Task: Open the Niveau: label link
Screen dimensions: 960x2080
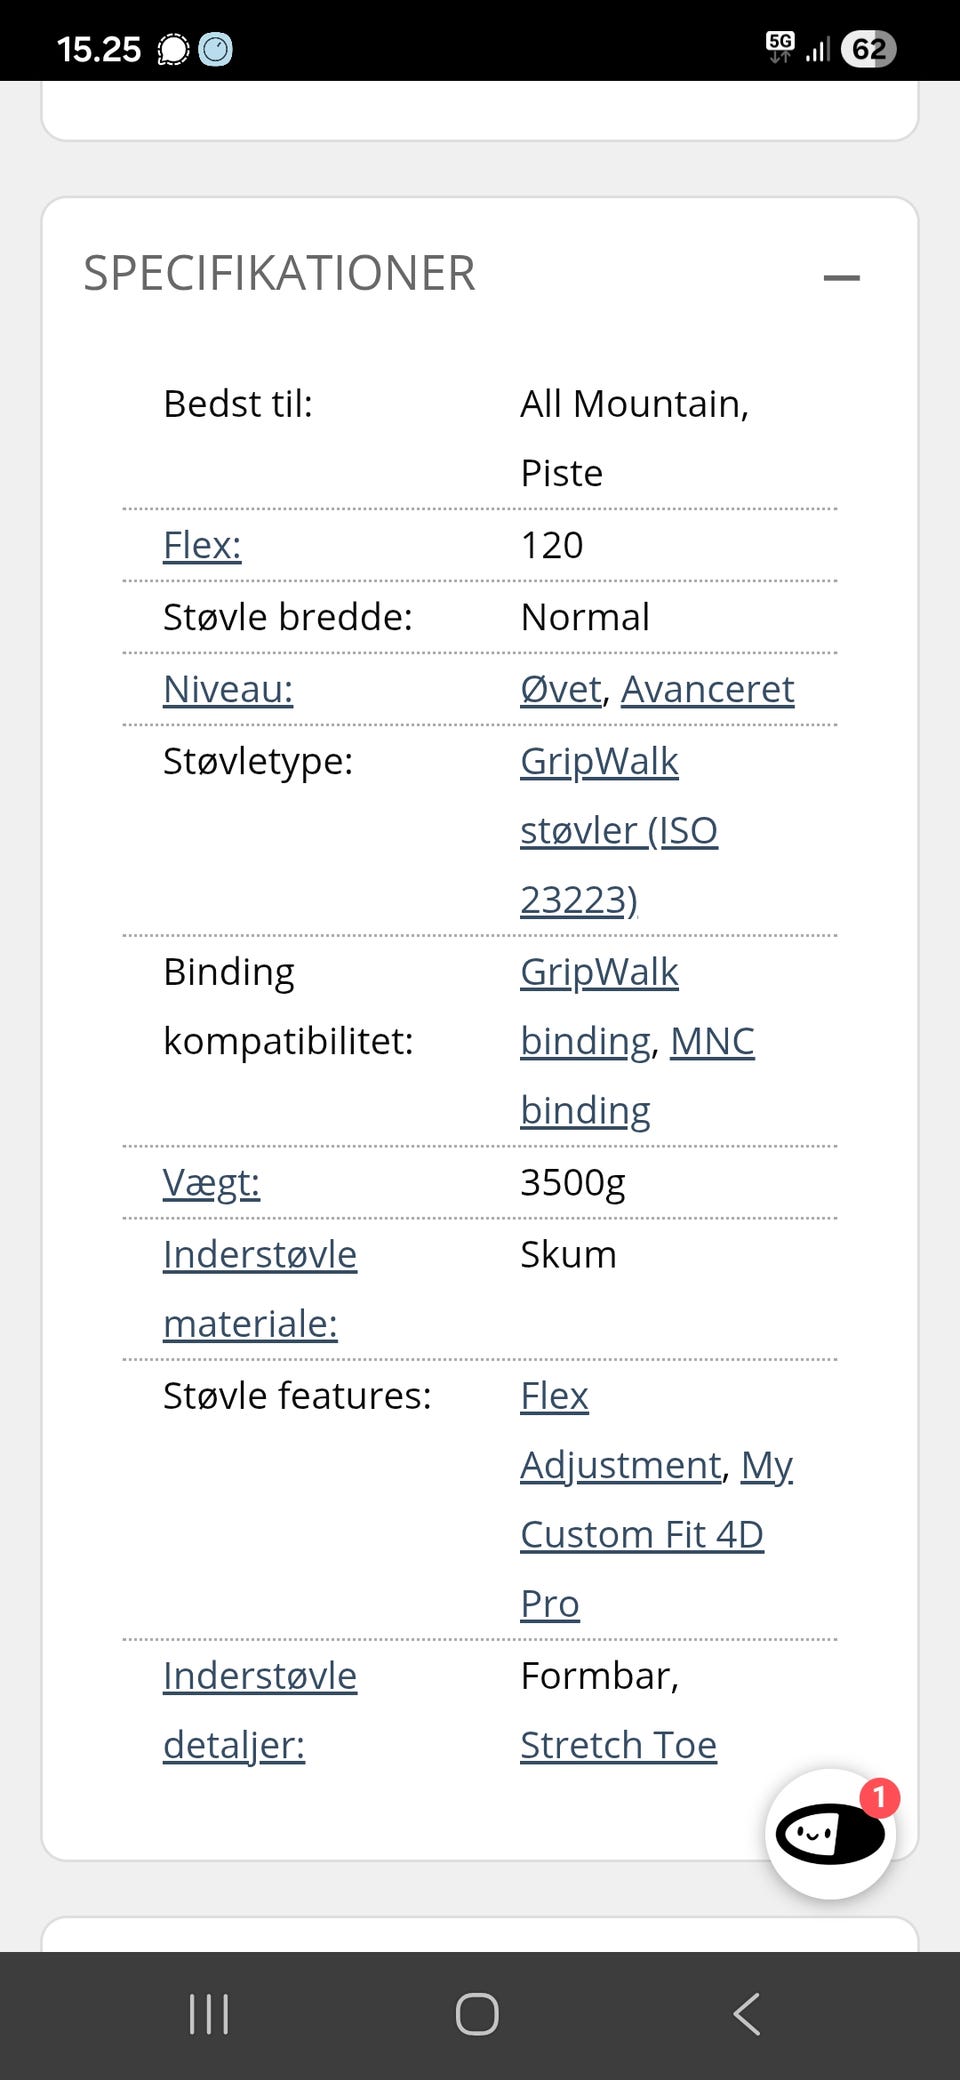Action: 228,689
